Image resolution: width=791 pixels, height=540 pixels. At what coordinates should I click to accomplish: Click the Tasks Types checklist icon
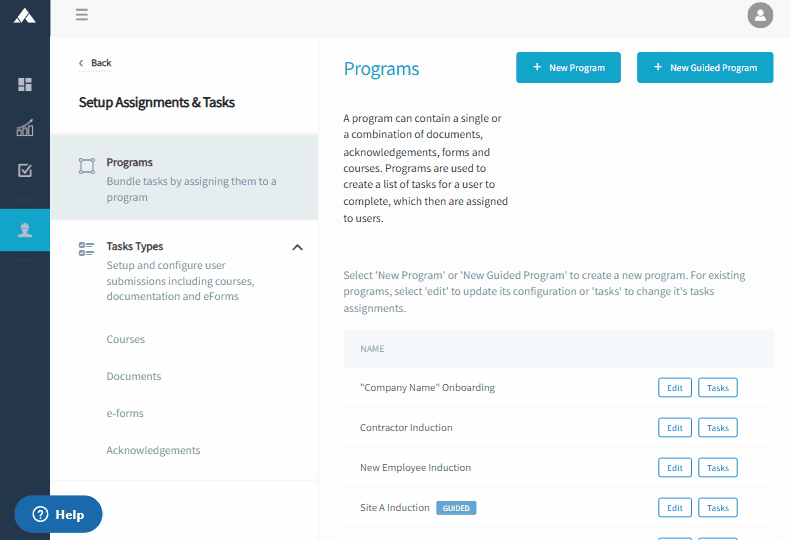tap(86, 249)
